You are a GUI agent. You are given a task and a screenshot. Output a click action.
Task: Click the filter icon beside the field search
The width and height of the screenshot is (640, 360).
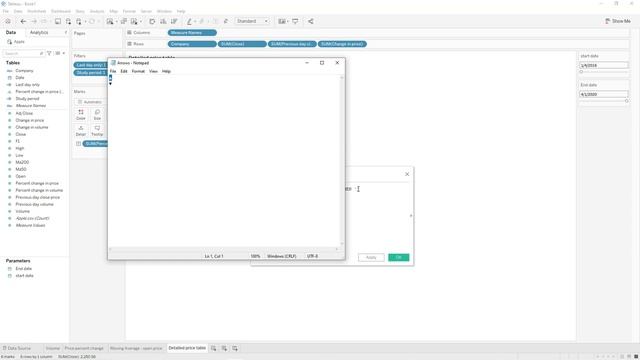tap(49, 53)
